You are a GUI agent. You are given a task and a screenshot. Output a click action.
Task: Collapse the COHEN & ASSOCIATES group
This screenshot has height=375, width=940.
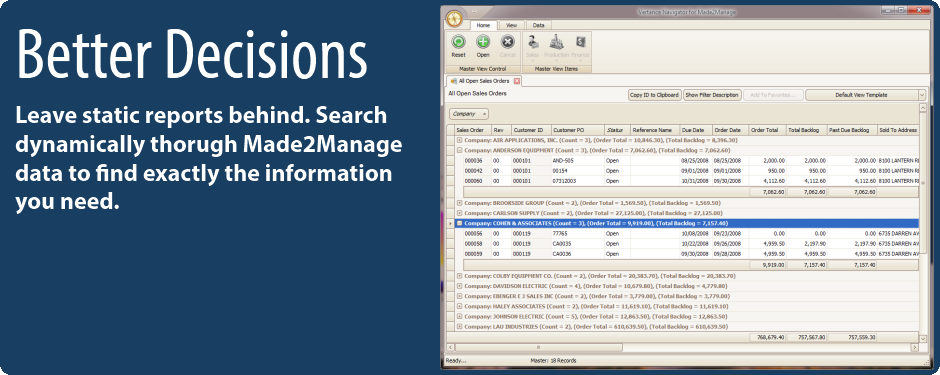coord(460,223)
